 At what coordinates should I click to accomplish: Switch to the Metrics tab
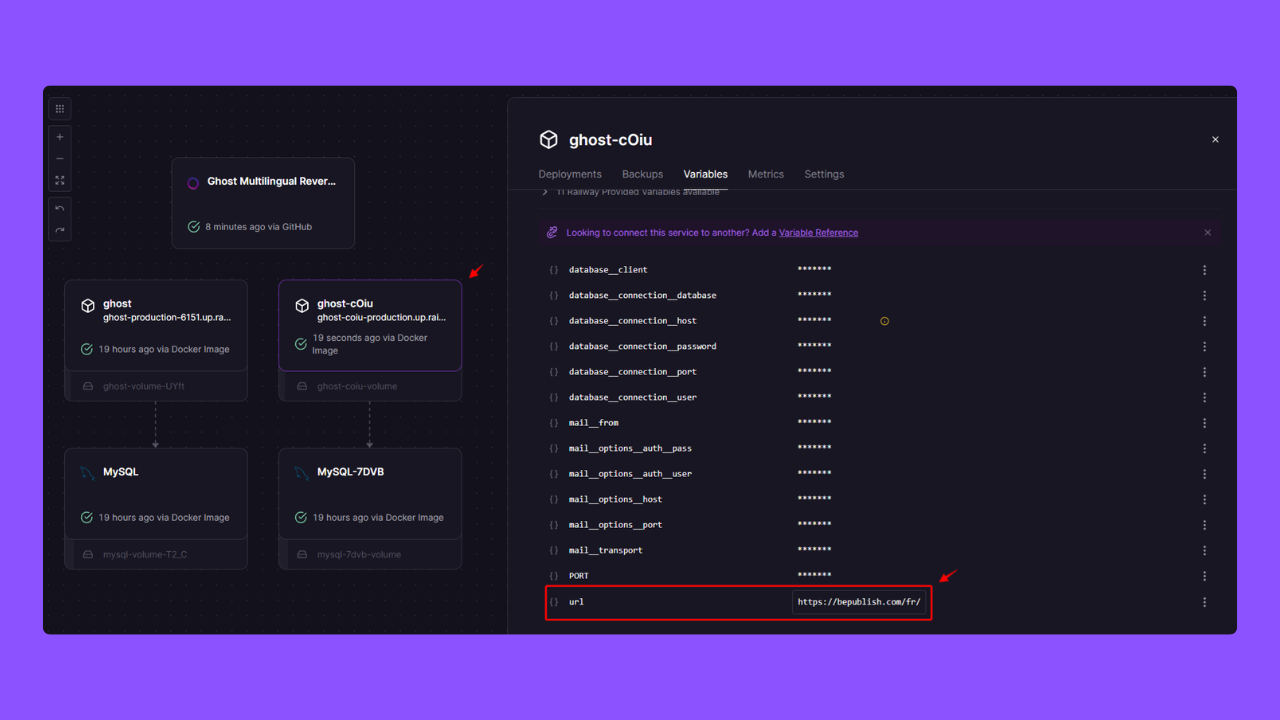click(x=766, y=174)
